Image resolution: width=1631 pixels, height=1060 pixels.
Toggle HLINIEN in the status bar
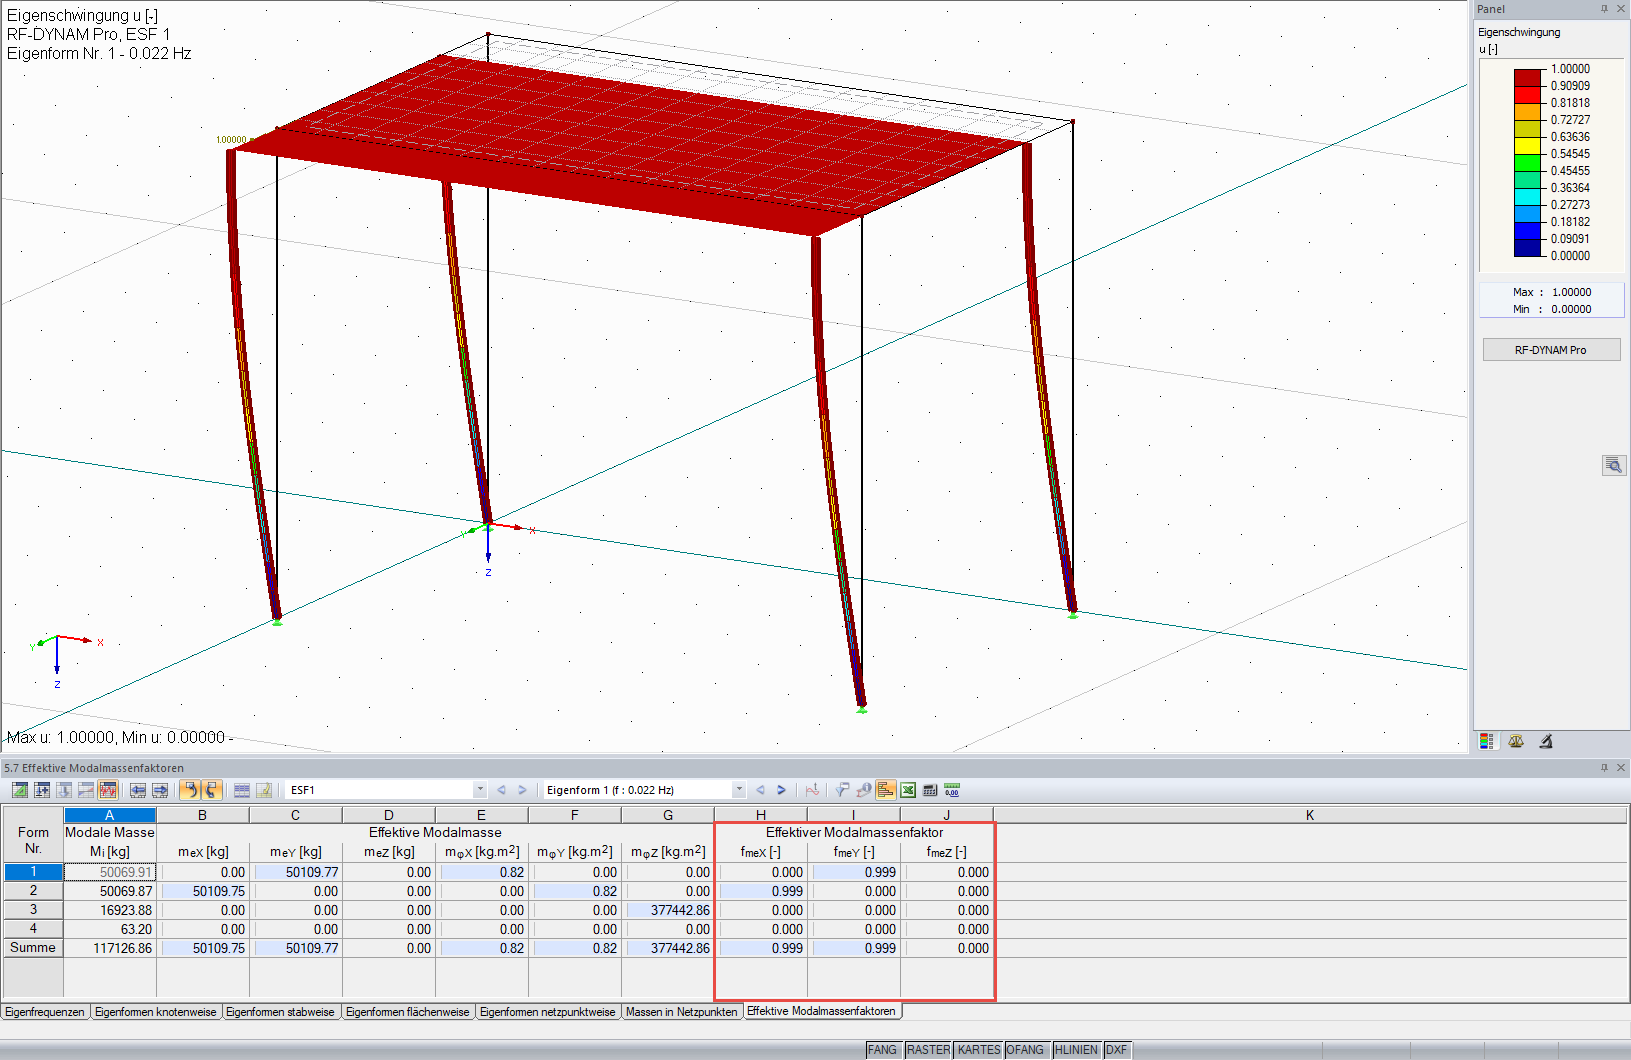[x=1076, y=1050]
